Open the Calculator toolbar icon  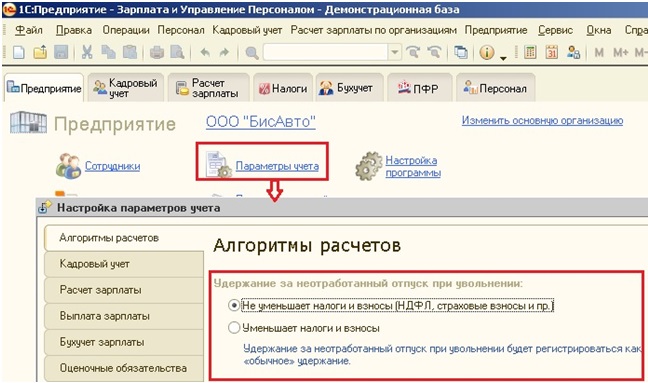(530, 52)
